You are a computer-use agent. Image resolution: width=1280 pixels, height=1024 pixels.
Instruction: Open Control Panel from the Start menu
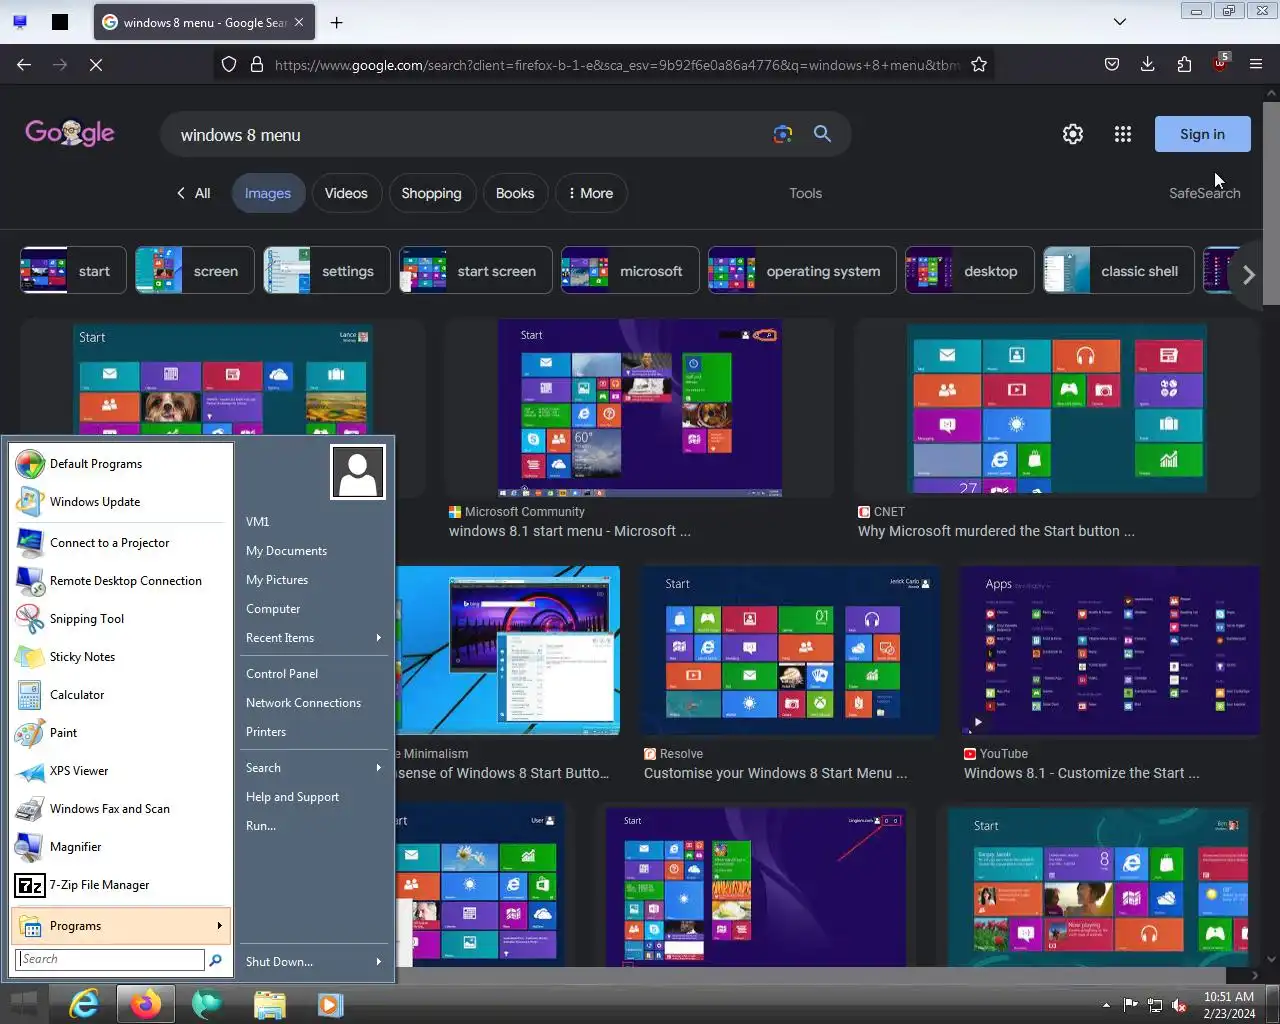coord(314,674)
